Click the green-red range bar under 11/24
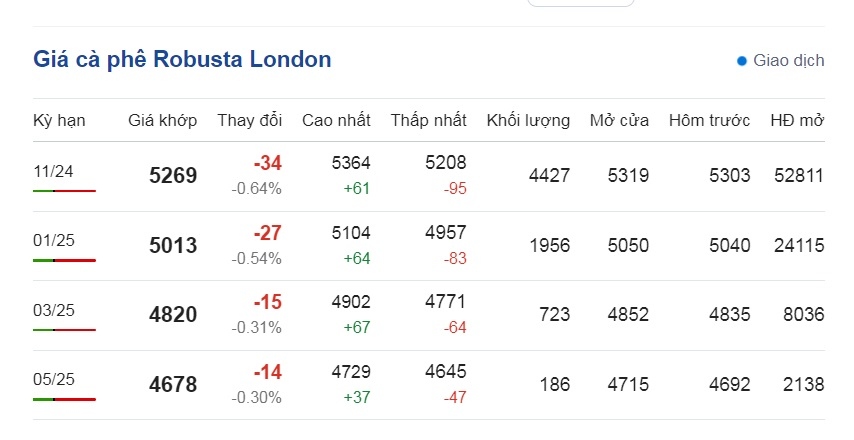Image resolution: width=854 pixels, height=440 pixels. [x=64, y=191]
